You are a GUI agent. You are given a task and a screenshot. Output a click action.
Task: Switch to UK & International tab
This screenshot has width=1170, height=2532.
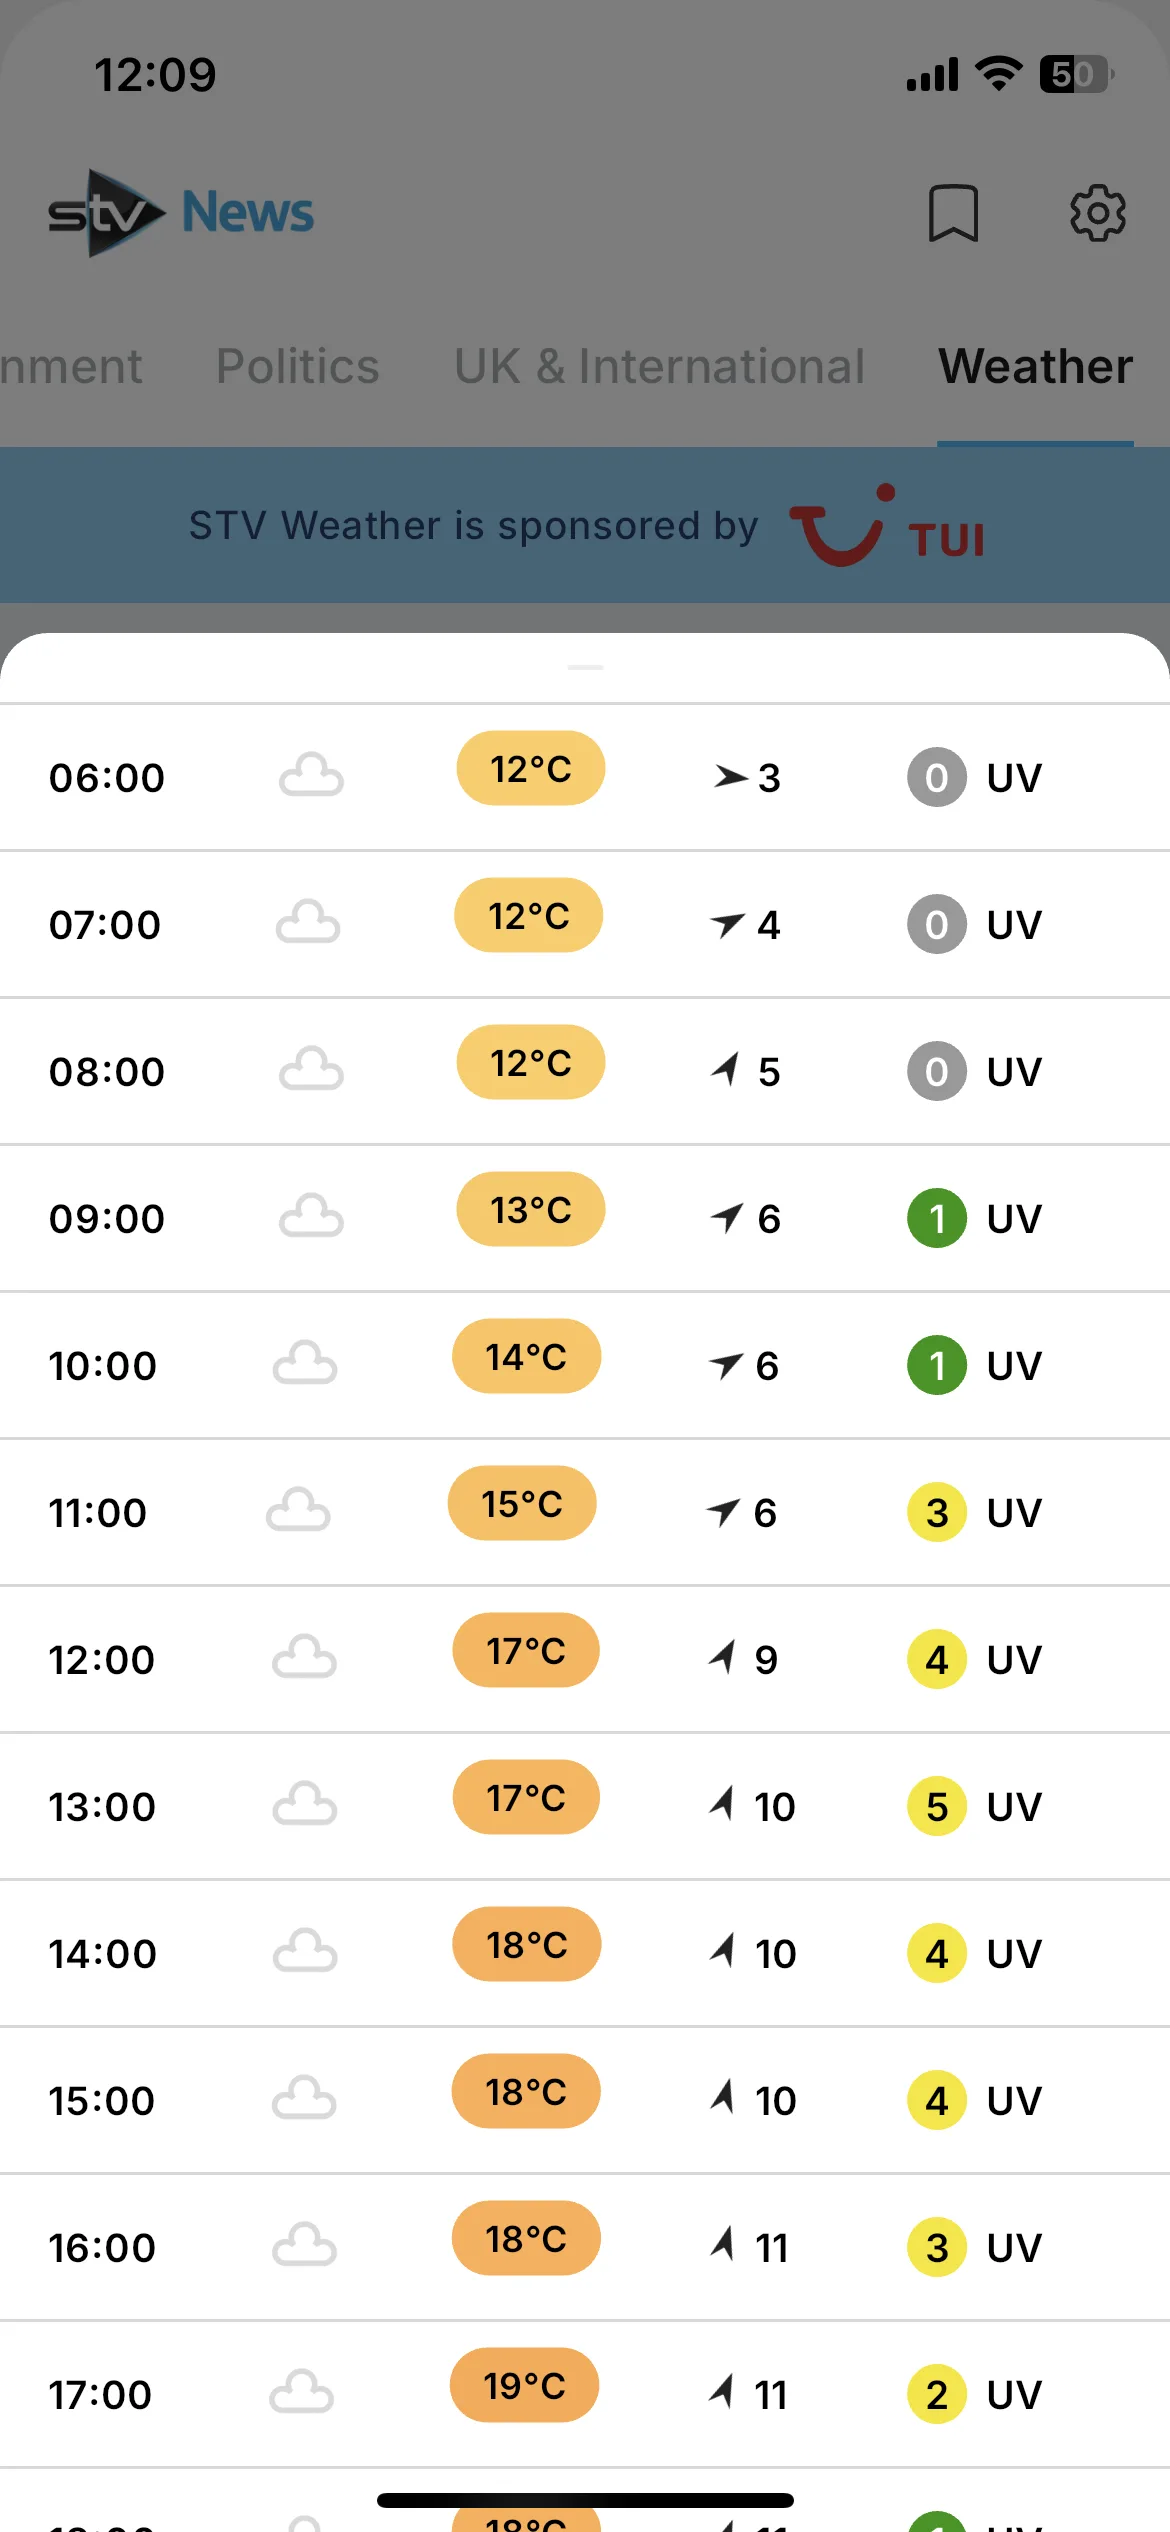[x=659, y=366]
